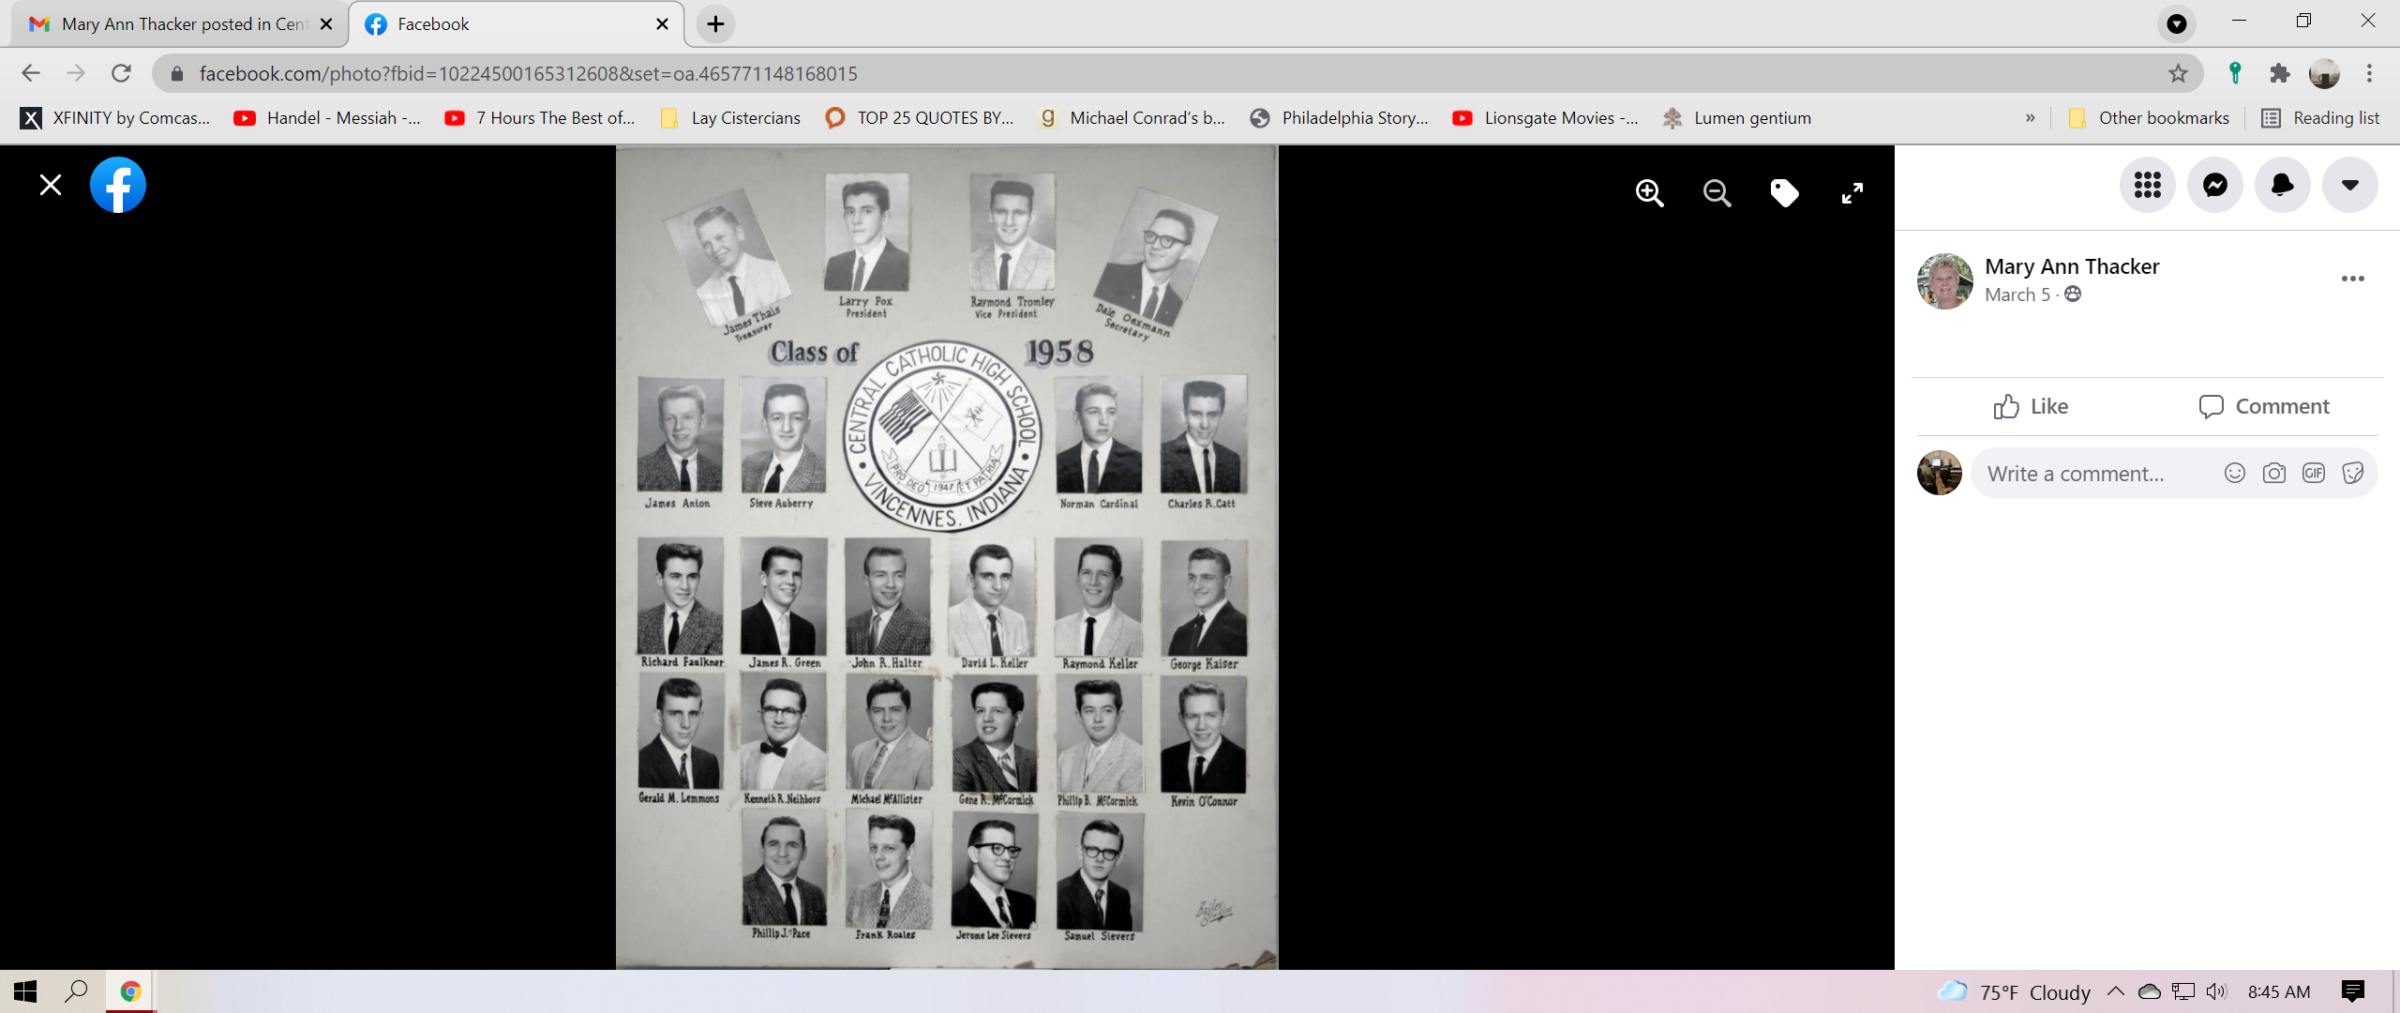This screenshot has height=1013, width=2400.
Task: Open a new browser tab
Action: [x=716, y=24]
